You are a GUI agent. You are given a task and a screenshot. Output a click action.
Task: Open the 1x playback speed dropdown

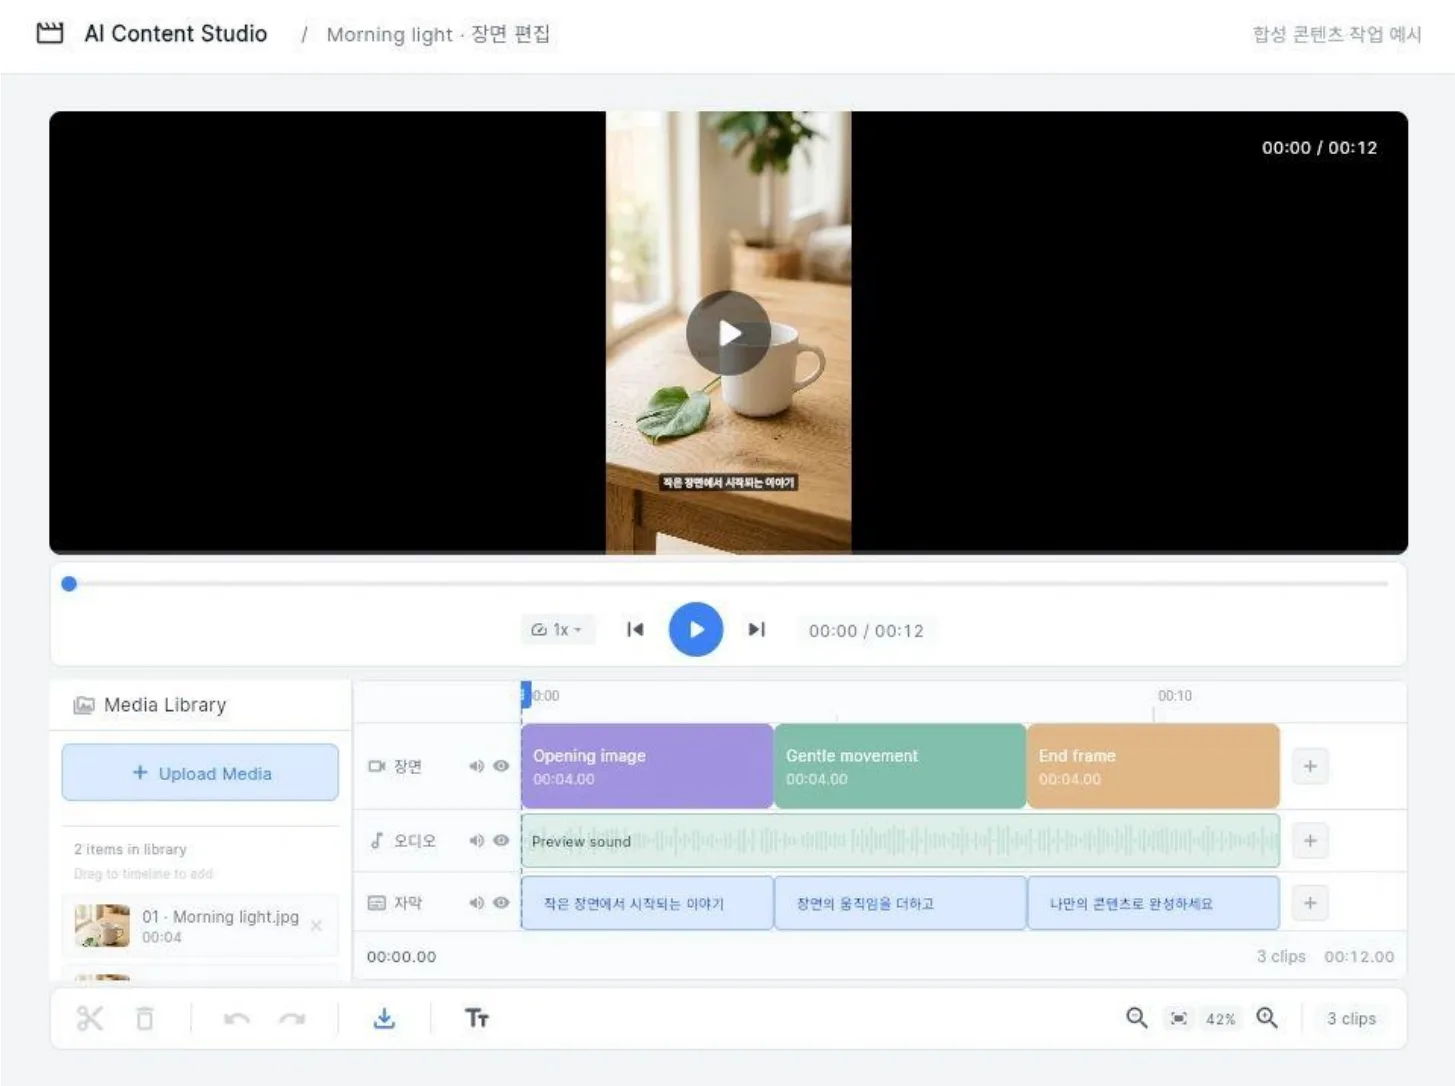(x=557, y=630)
